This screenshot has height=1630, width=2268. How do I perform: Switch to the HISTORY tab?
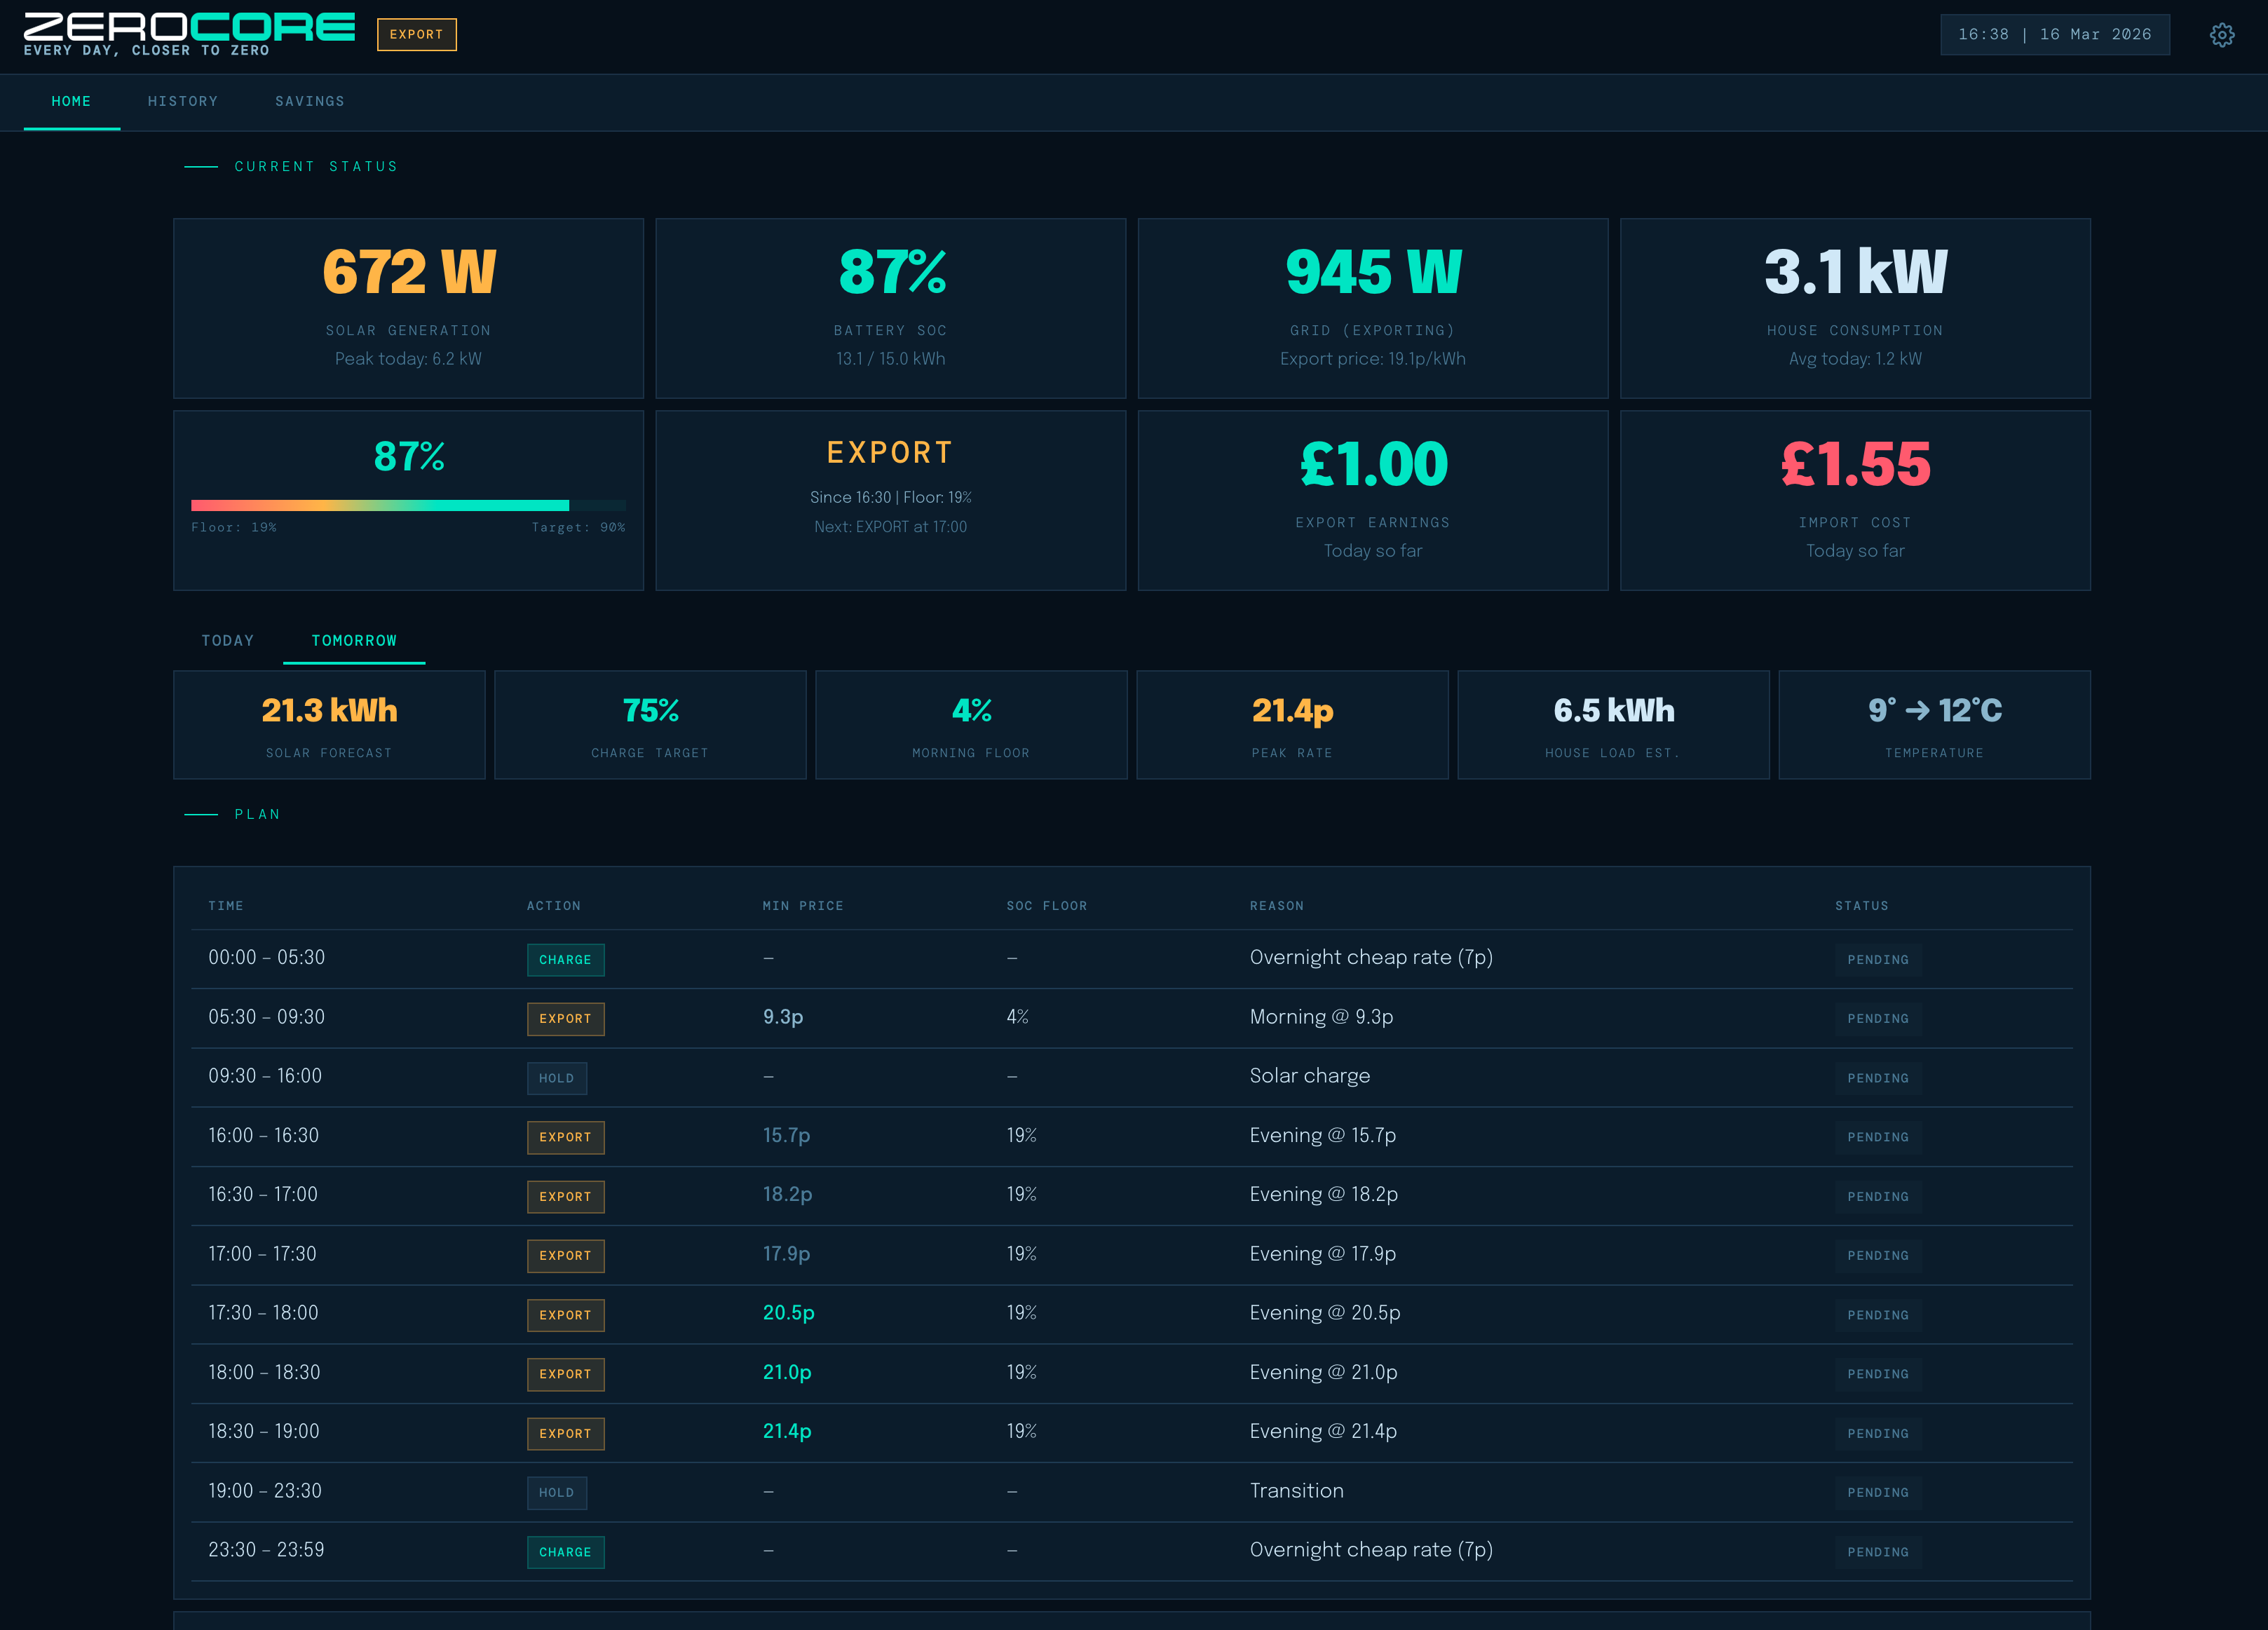click(x=183, y=101)
